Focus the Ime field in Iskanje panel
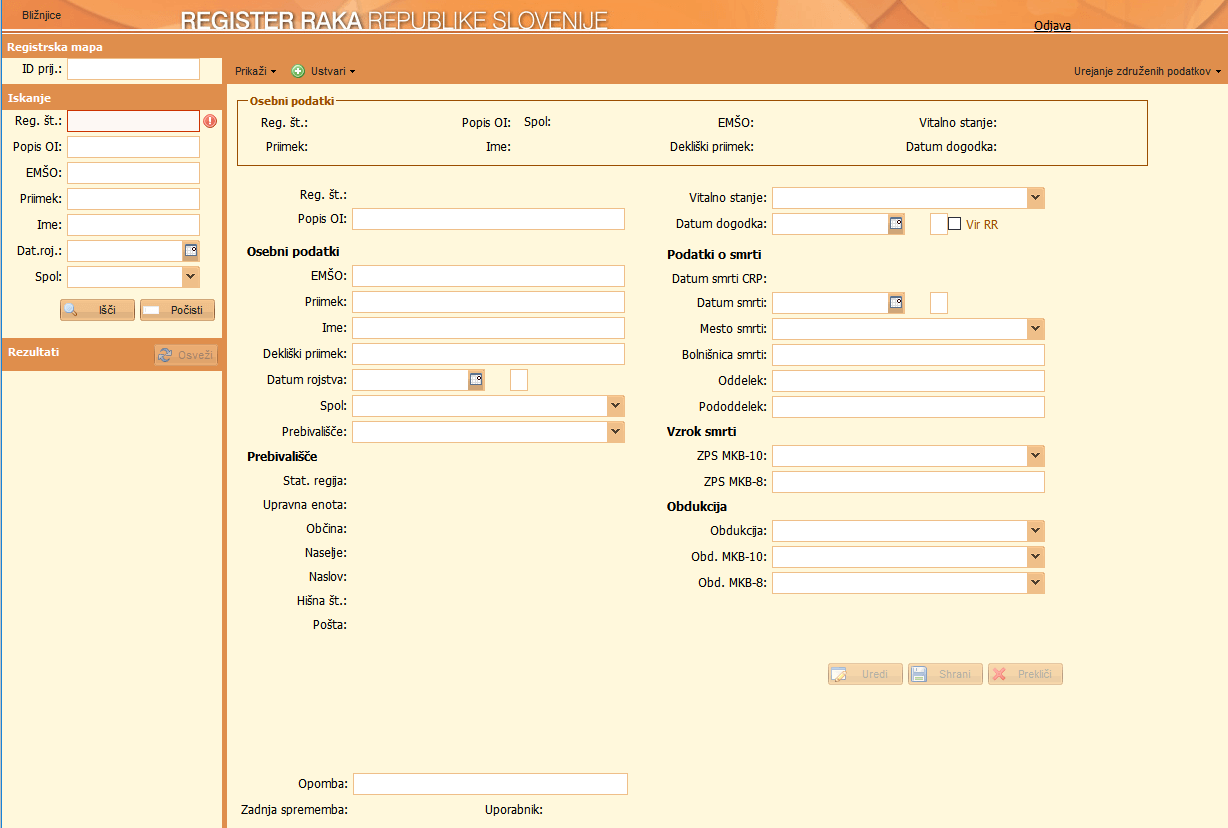This screenshot has width=1228, height=828. pos(134,225)
